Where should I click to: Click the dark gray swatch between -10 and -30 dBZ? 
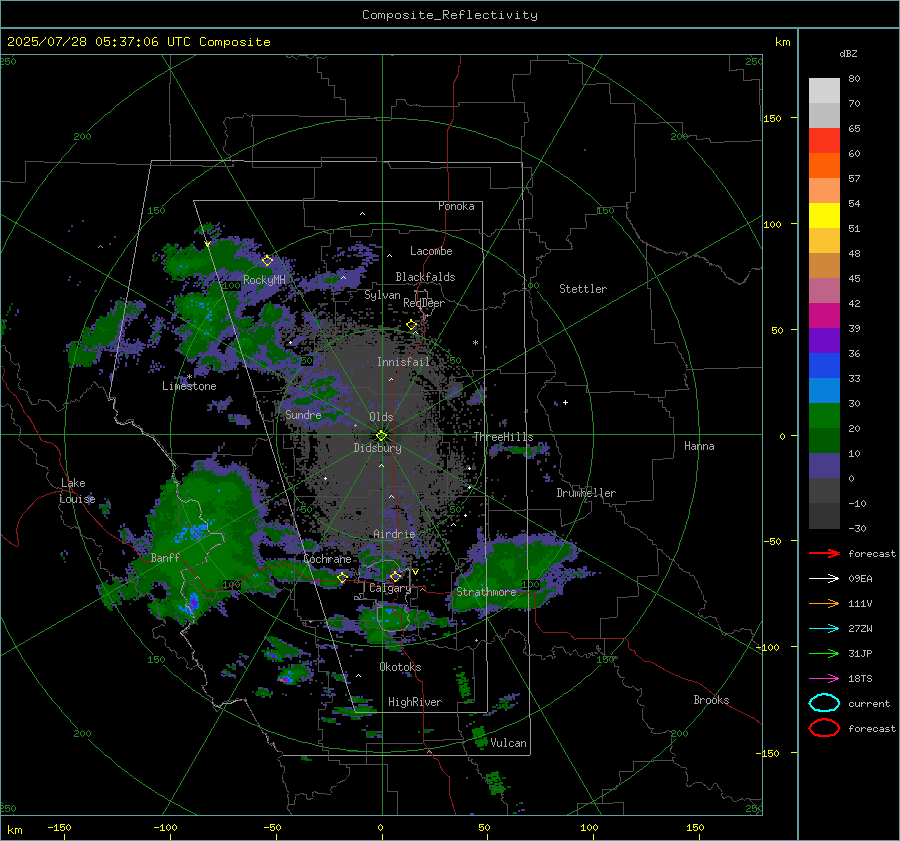click(824, 516)
